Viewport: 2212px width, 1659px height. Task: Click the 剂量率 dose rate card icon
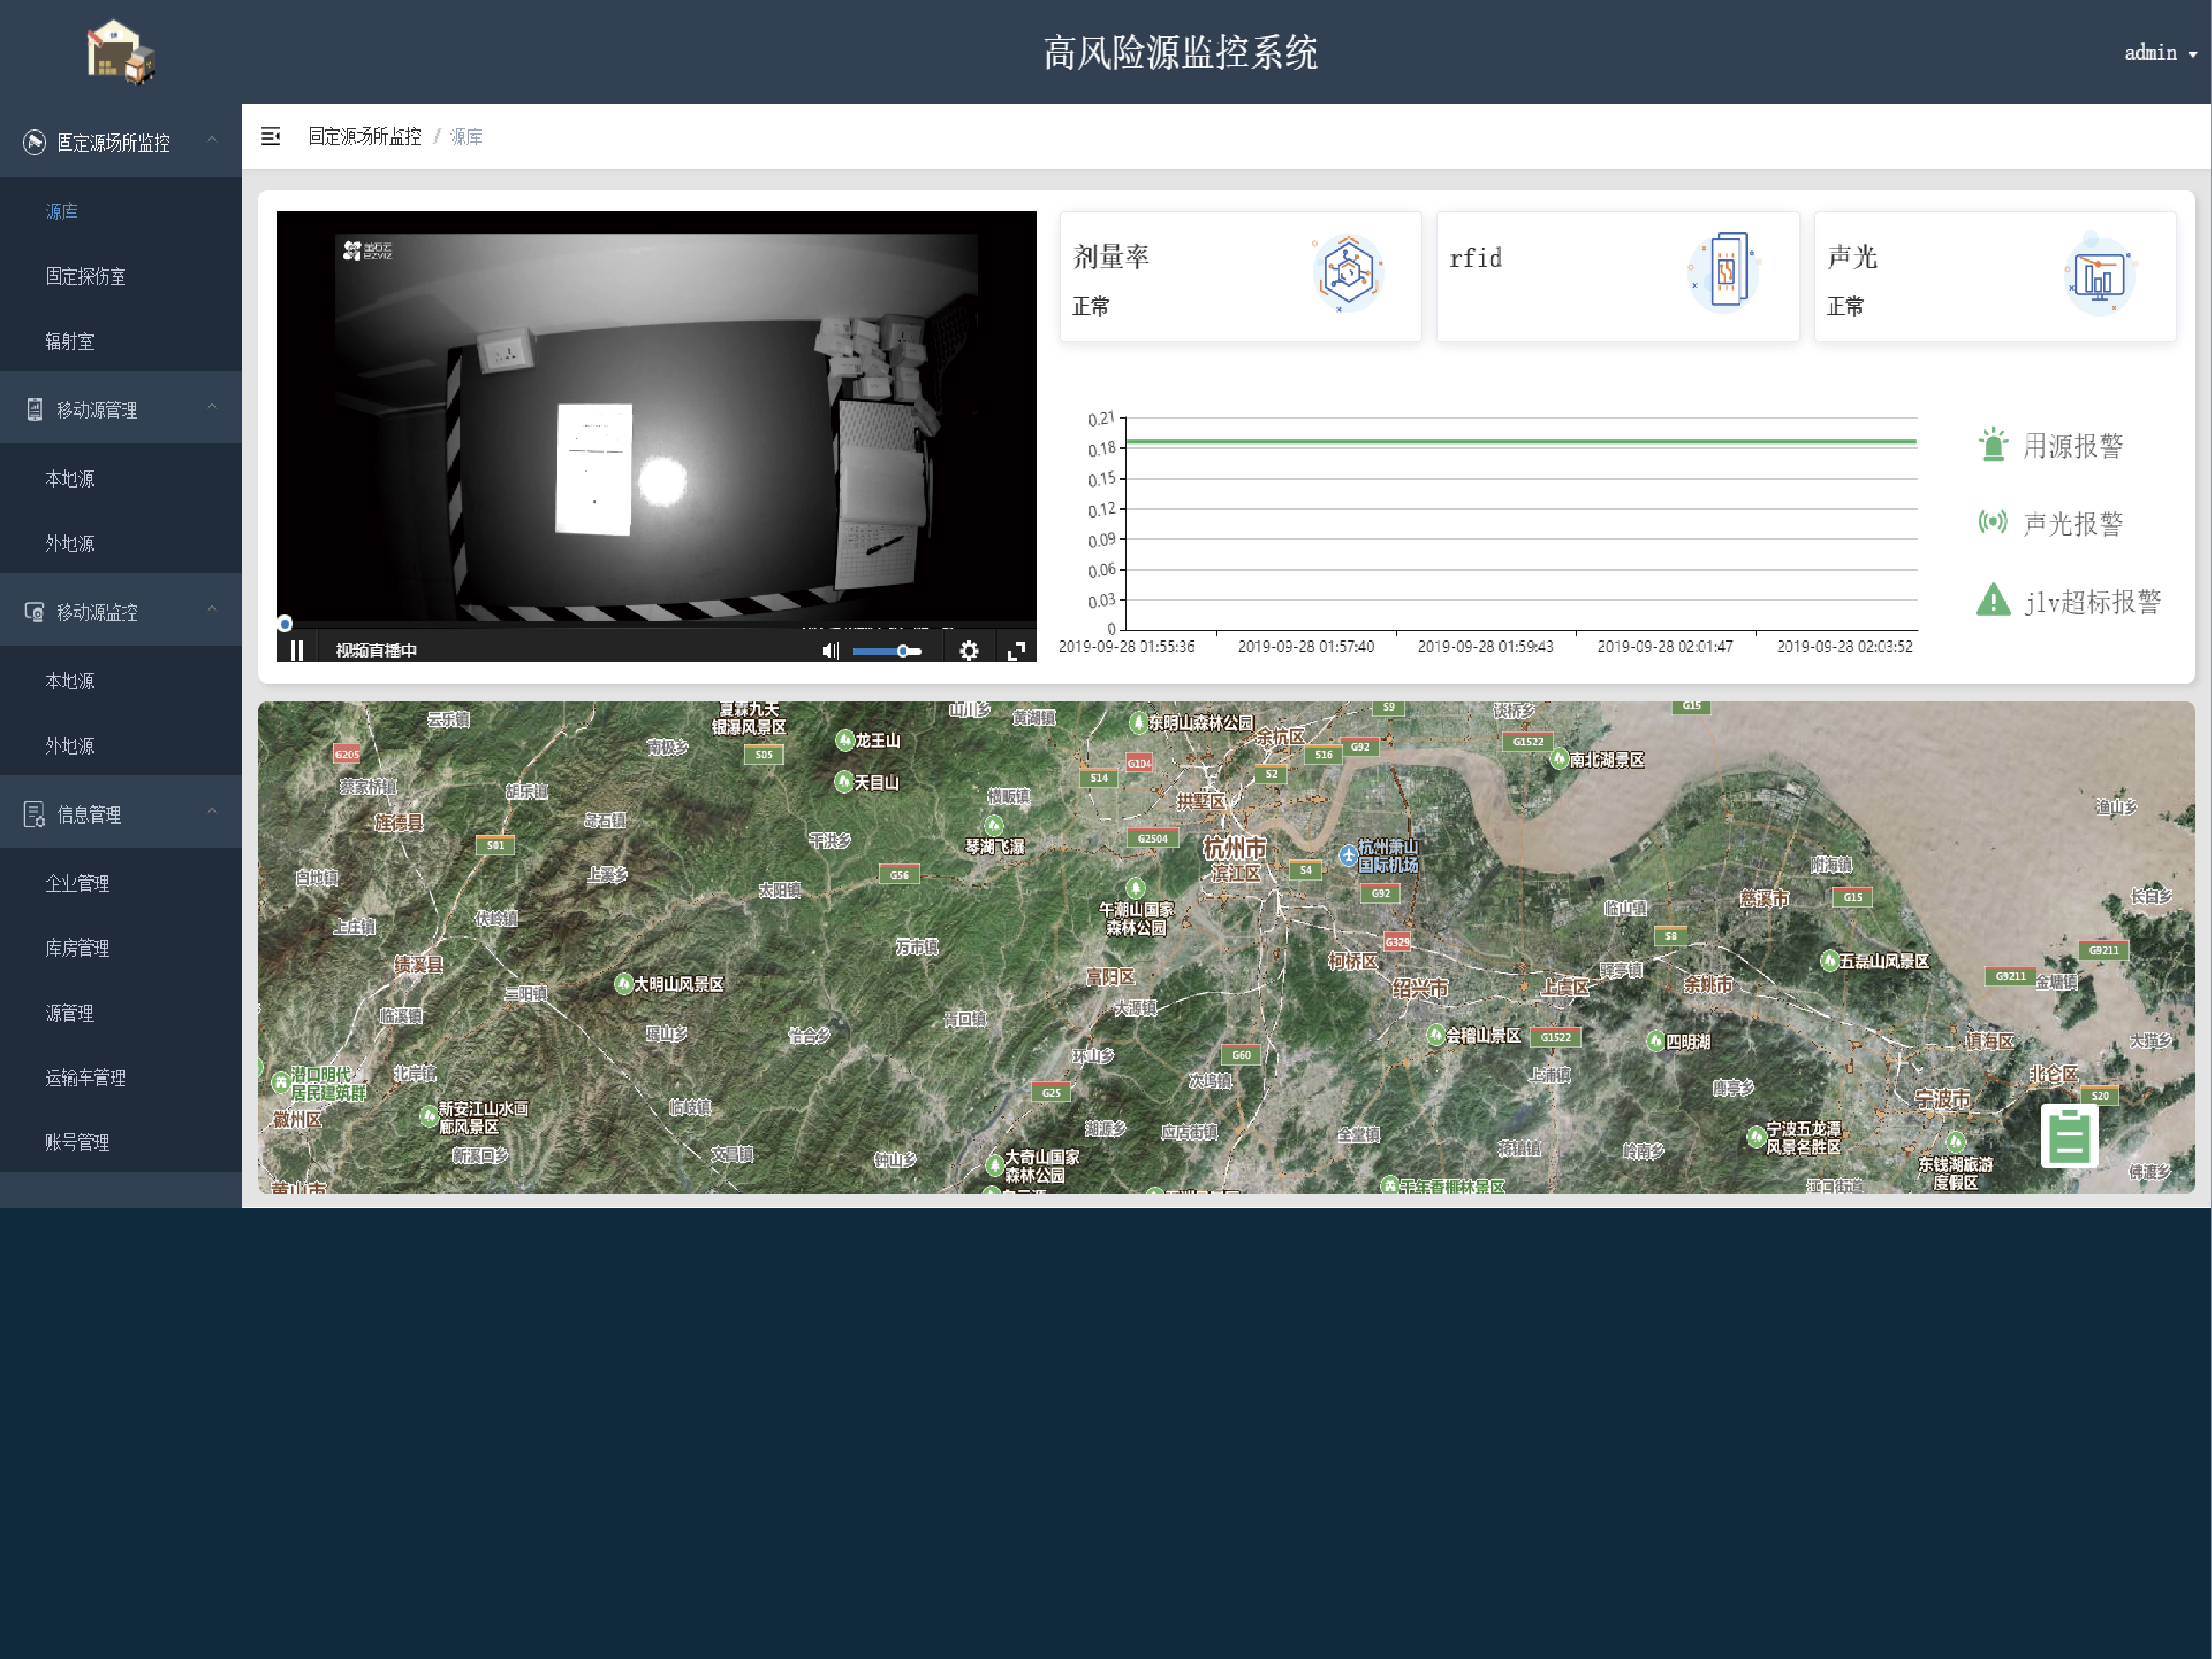click(1347, 273)
